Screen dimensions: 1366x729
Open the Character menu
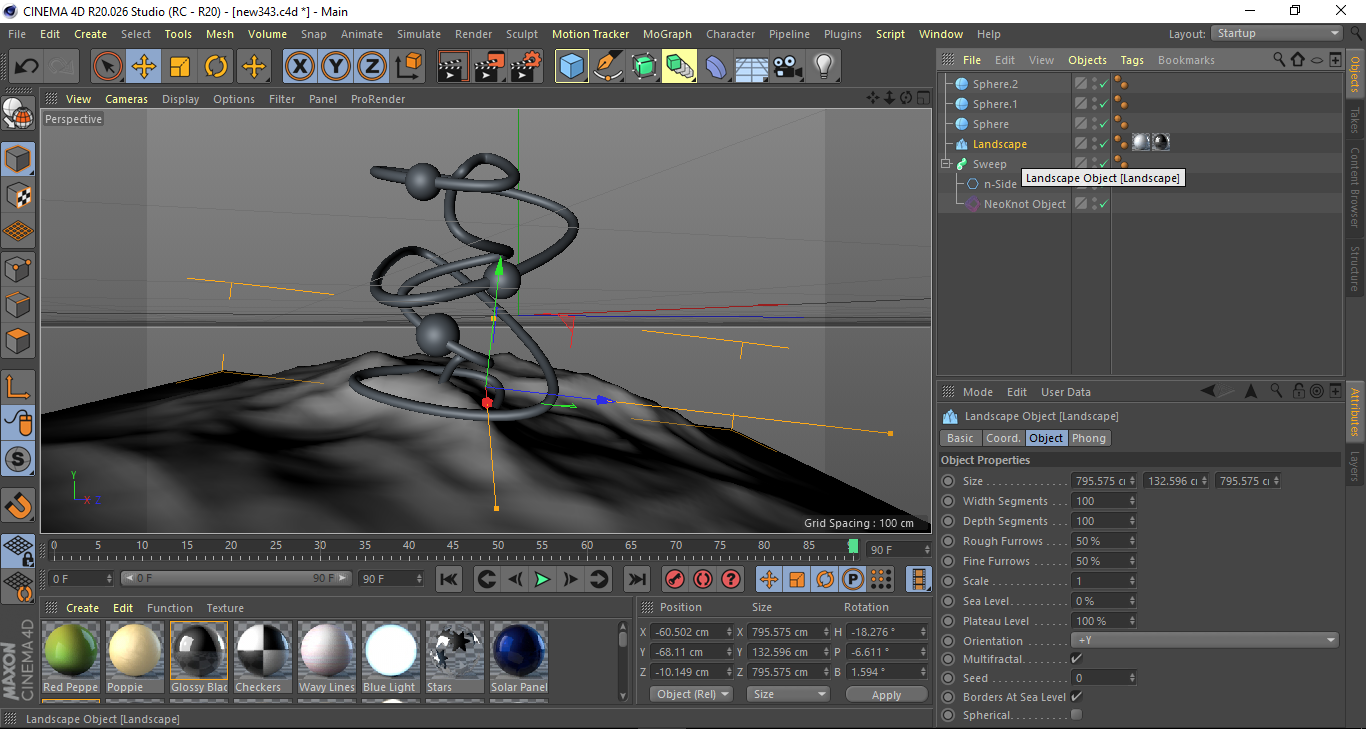coord(731,34)
